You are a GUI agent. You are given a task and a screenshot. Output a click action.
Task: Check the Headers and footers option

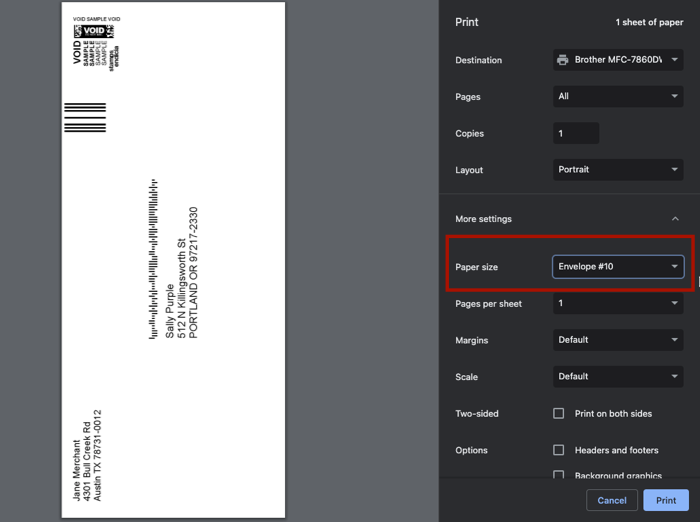(559, 450)
